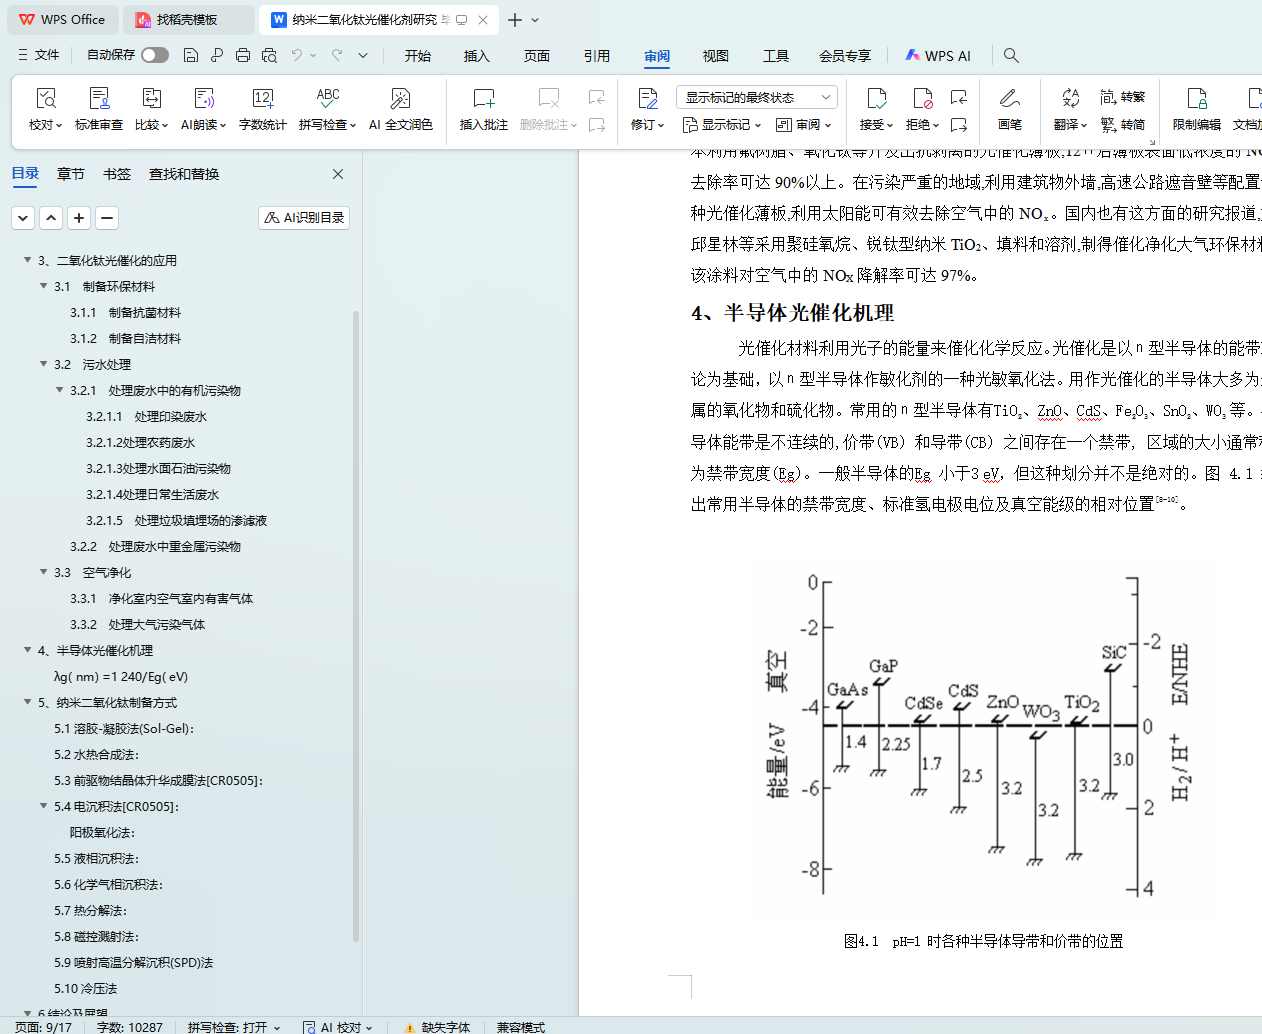Jump to 5.10 冷压法 heading
Screen dimensions: 1262x1034
click(x=85, y=988)
